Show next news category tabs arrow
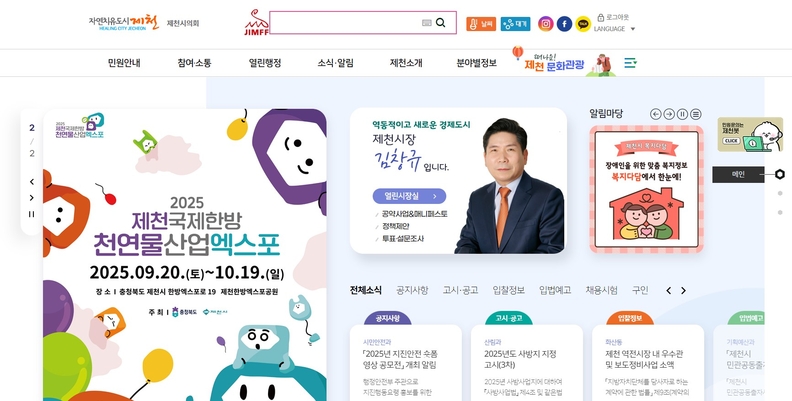 (x=683, y=290)
